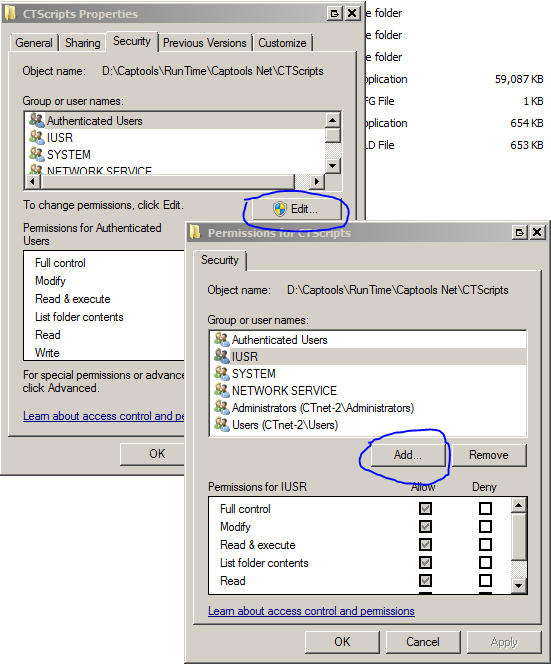Click up arrow of IUSR permissions scrollbar
The width and height of the screenshot is (551, 665).
coord(519,505)
